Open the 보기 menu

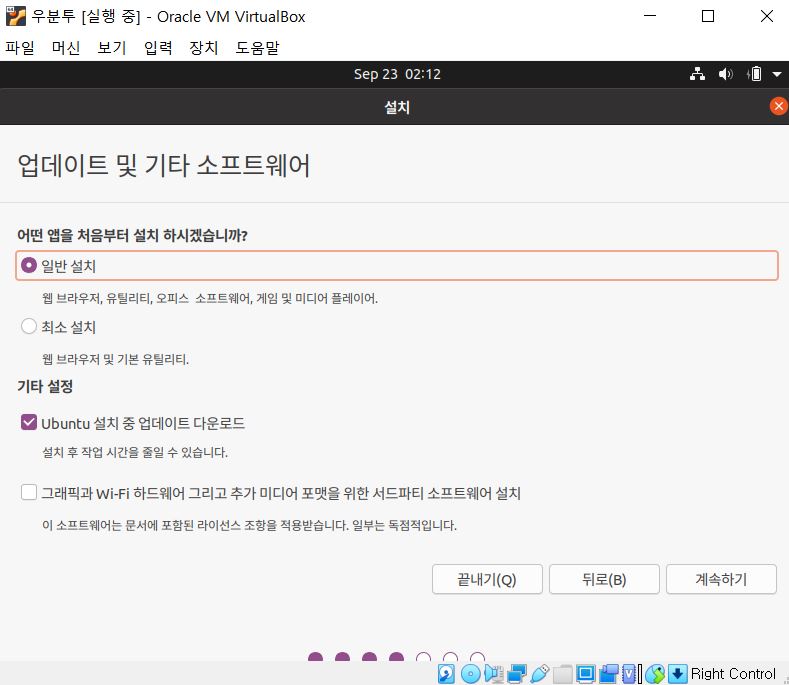tap(112, 48)
